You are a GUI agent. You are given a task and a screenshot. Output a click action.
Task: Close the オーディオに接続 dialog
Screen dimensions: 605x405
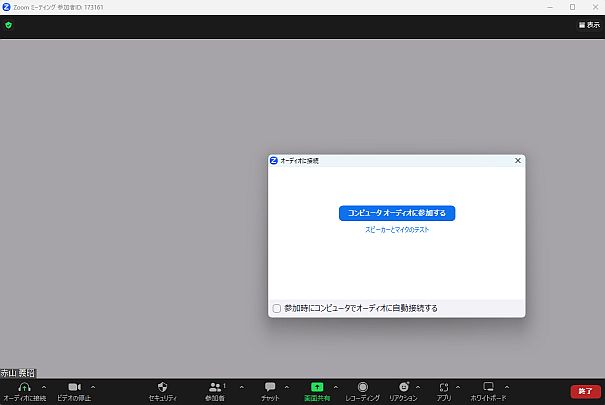tap(518, 160)
